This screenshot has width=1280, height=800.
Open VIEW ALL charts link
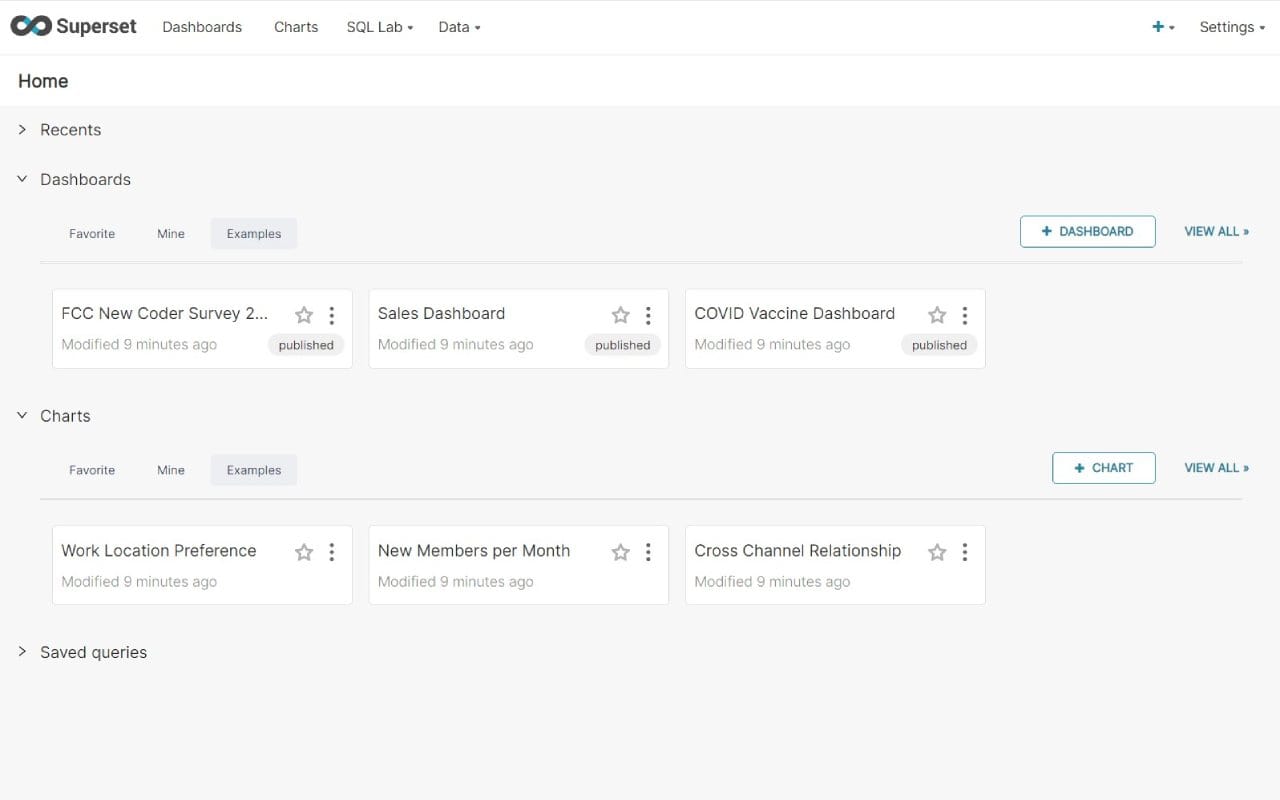click(1216, 467)
